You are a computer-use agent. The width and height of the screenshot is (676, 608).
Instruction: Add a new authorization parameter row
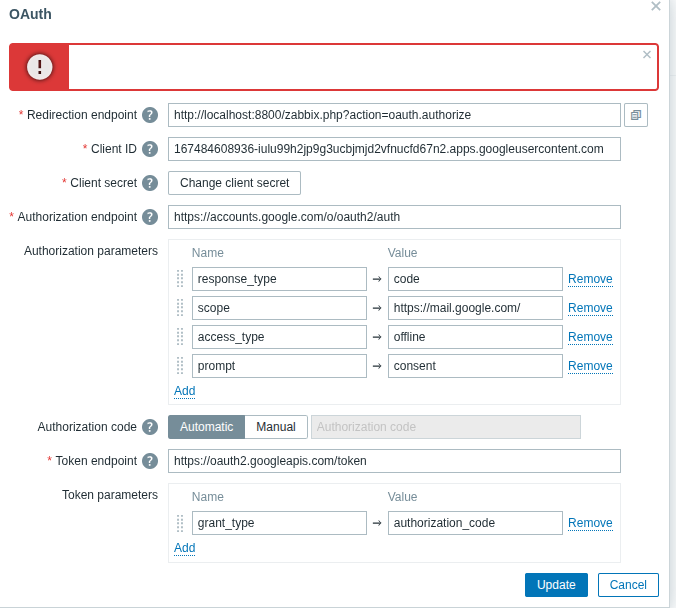[x=184, y=391]
